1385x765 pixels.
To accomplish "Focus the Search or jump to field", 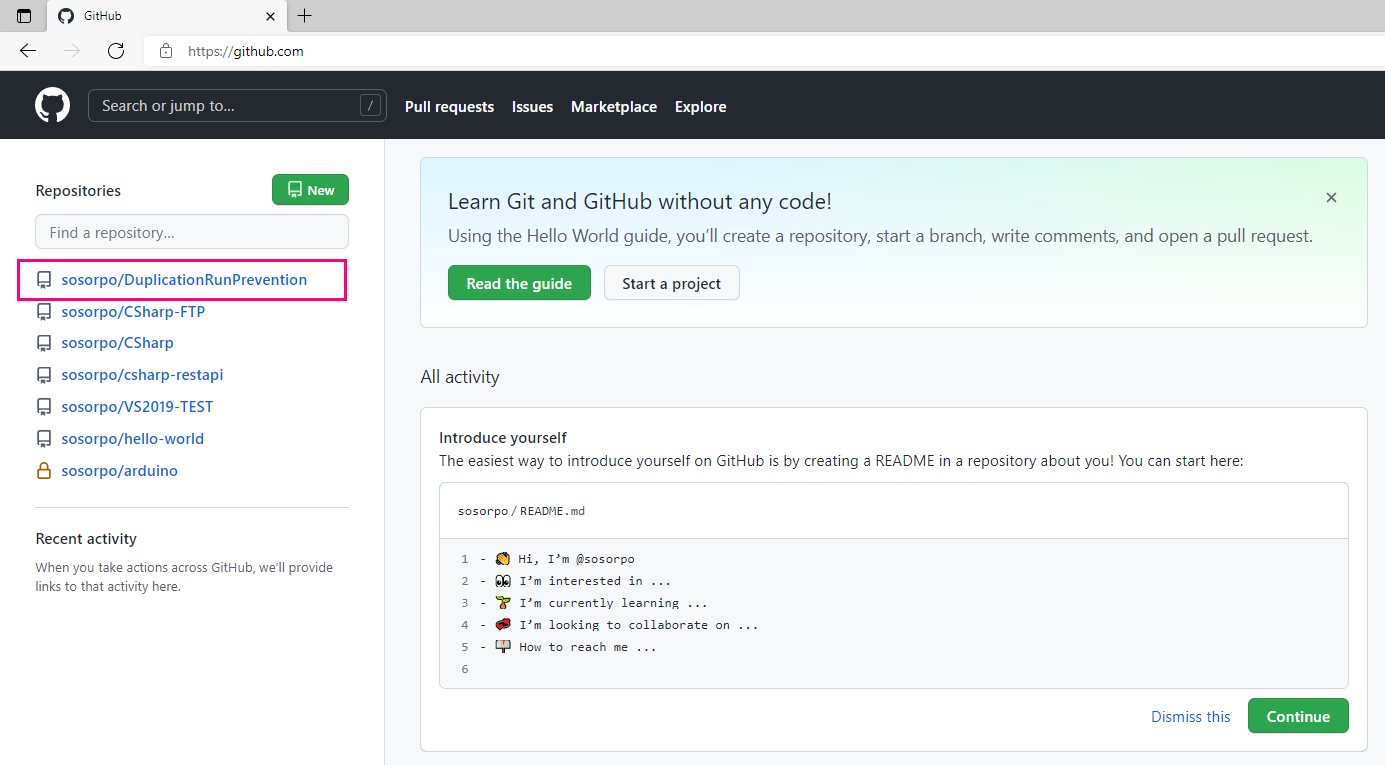I will [237, 105].
